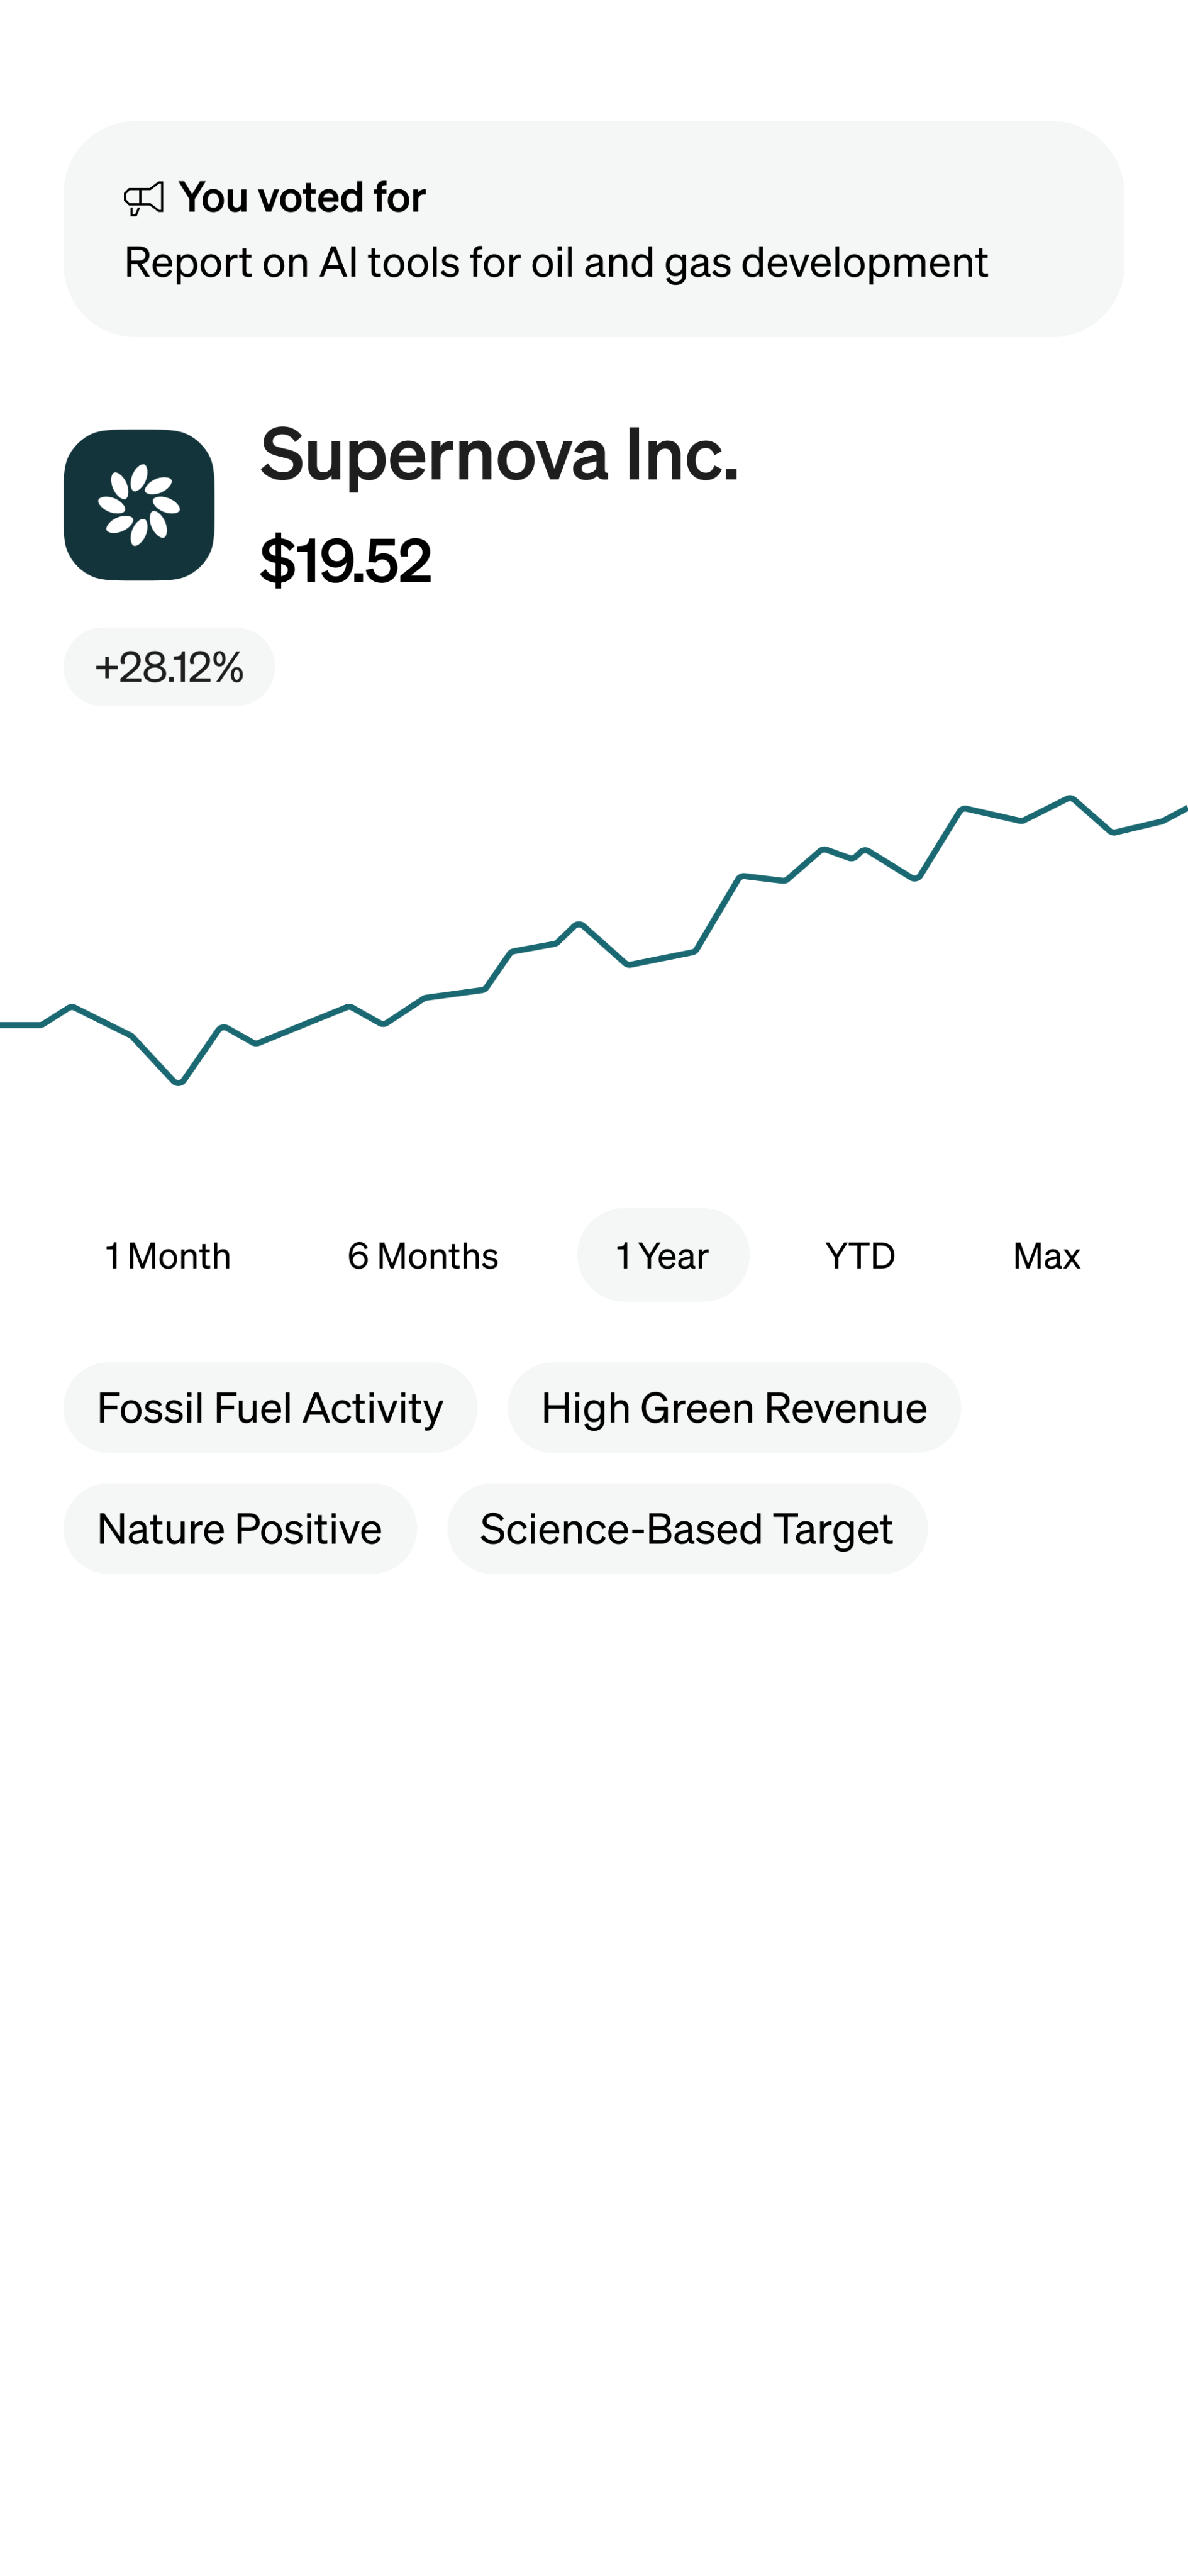1188x2576 pixels.
Task: Select the 1 Month time range
Action: pos(168,1255)
